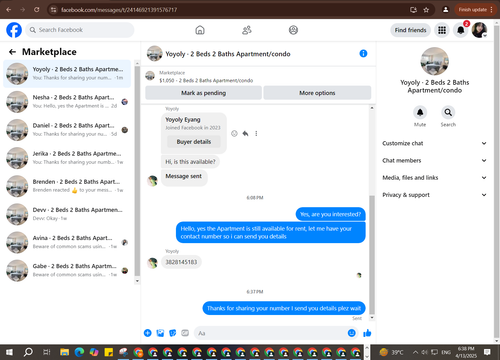Go back using the Marketplace back arrow
The image size is (500, 360).
tap(12, 52)
